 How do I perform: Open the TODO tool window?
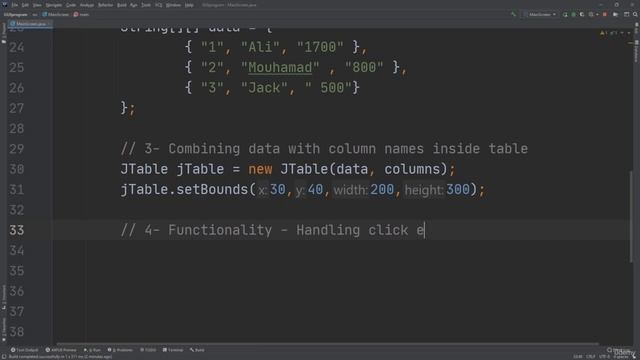[148, 350]
